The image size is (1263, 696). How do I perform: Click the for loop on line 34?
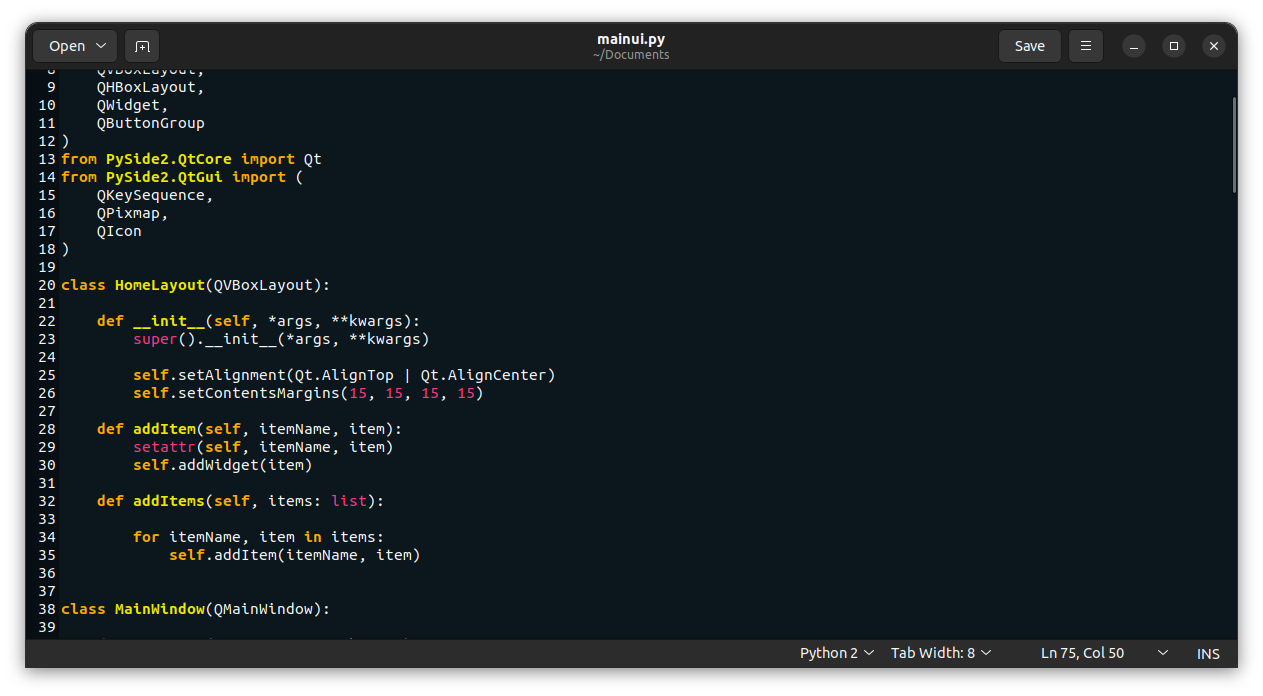click(x=145, y=536)
